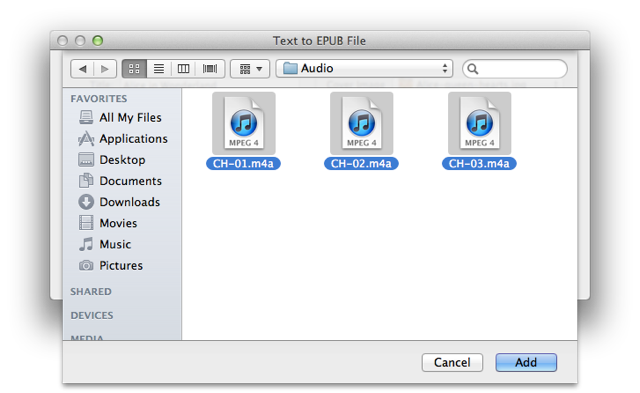Viewport: 640px width, 393px height.
Task: Open the Audio folder path popup
Action: [x=364, y=69]
